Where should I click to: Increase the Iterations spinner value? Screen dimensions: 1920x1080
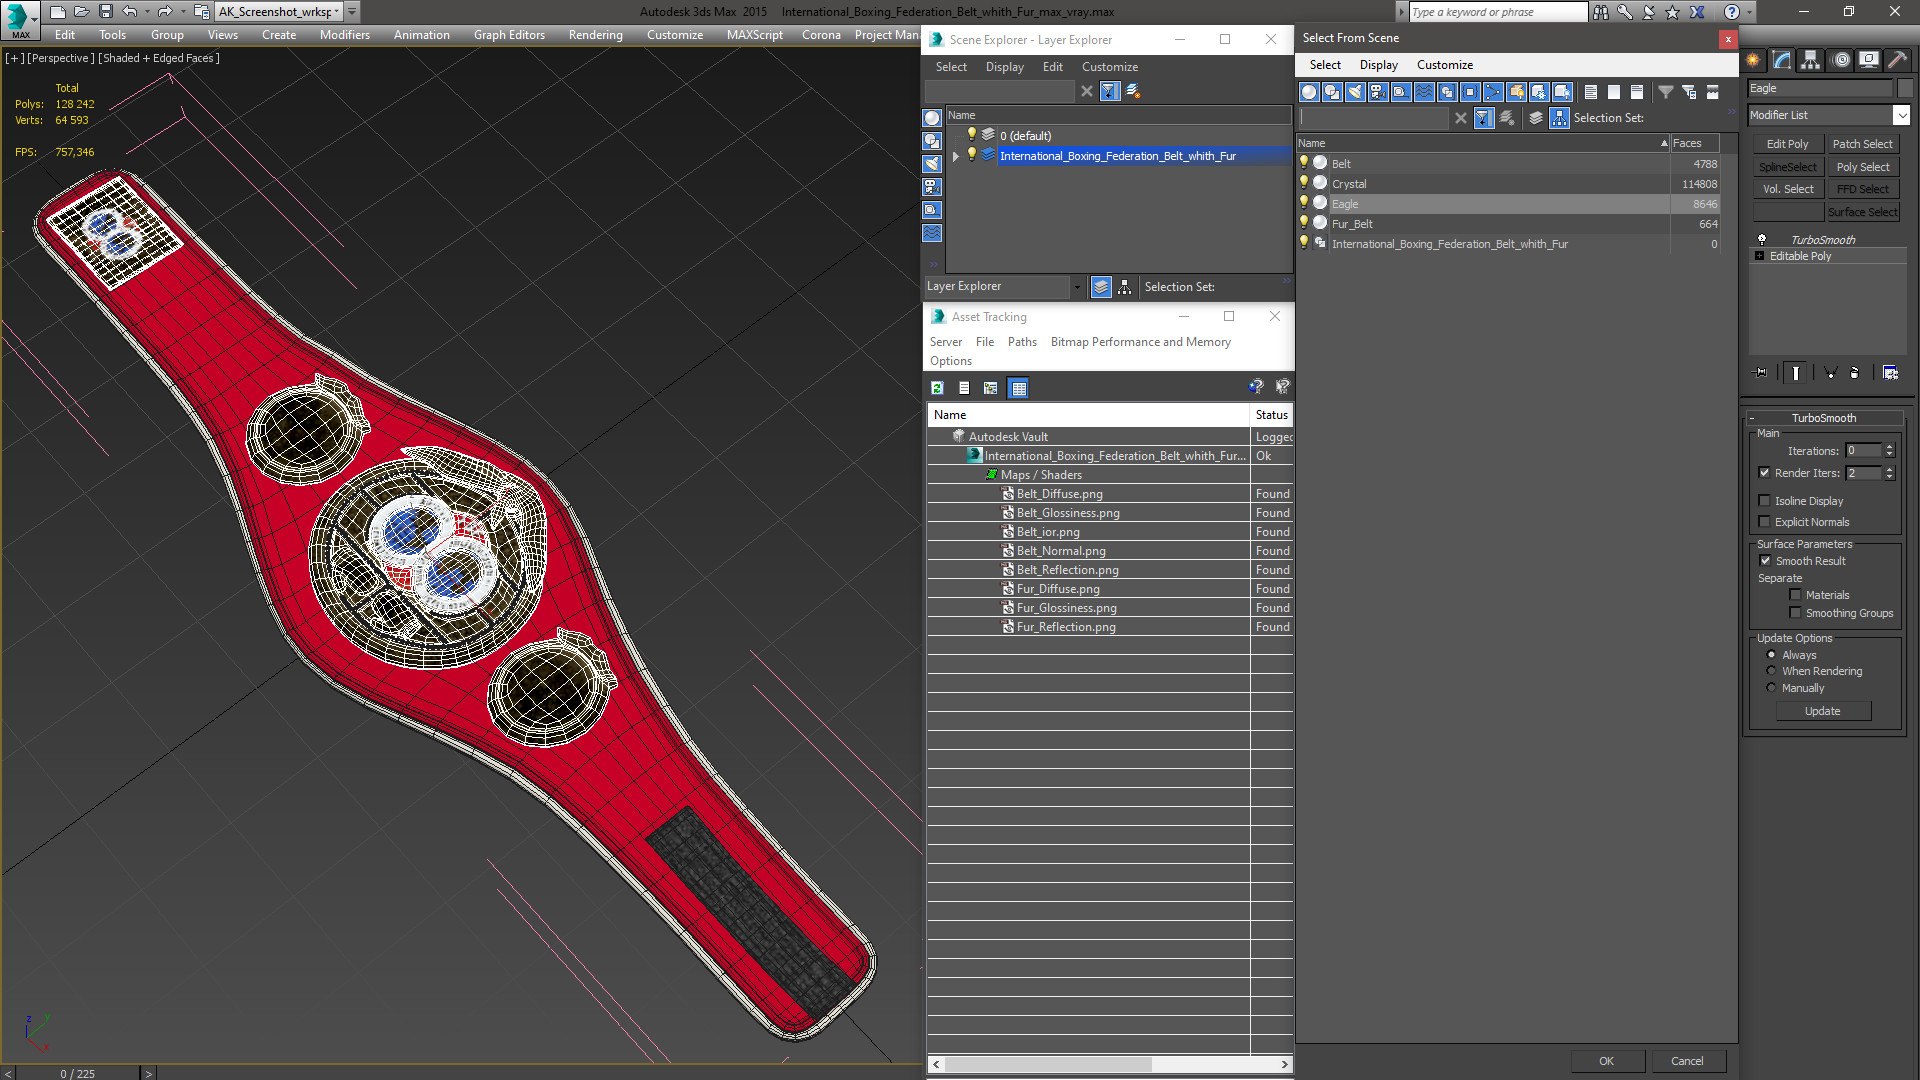(1889, 447)
